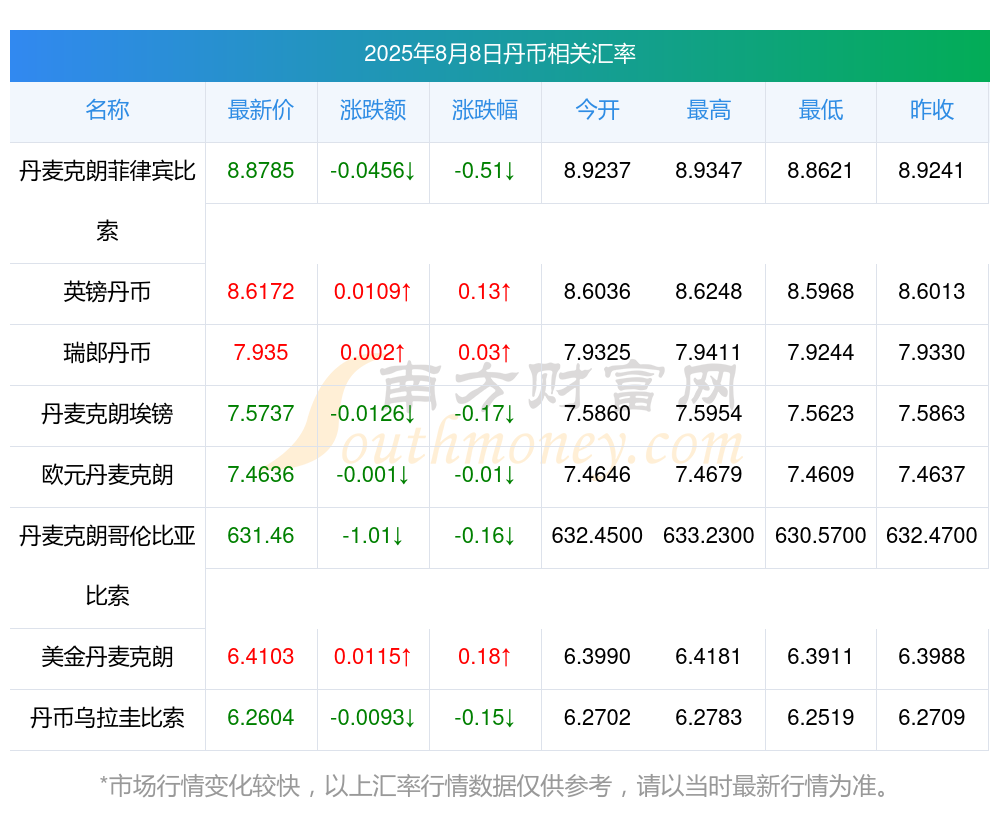
Task: Click the row name 丹麦克朗埃镑
Action: [x=107, y=414]
